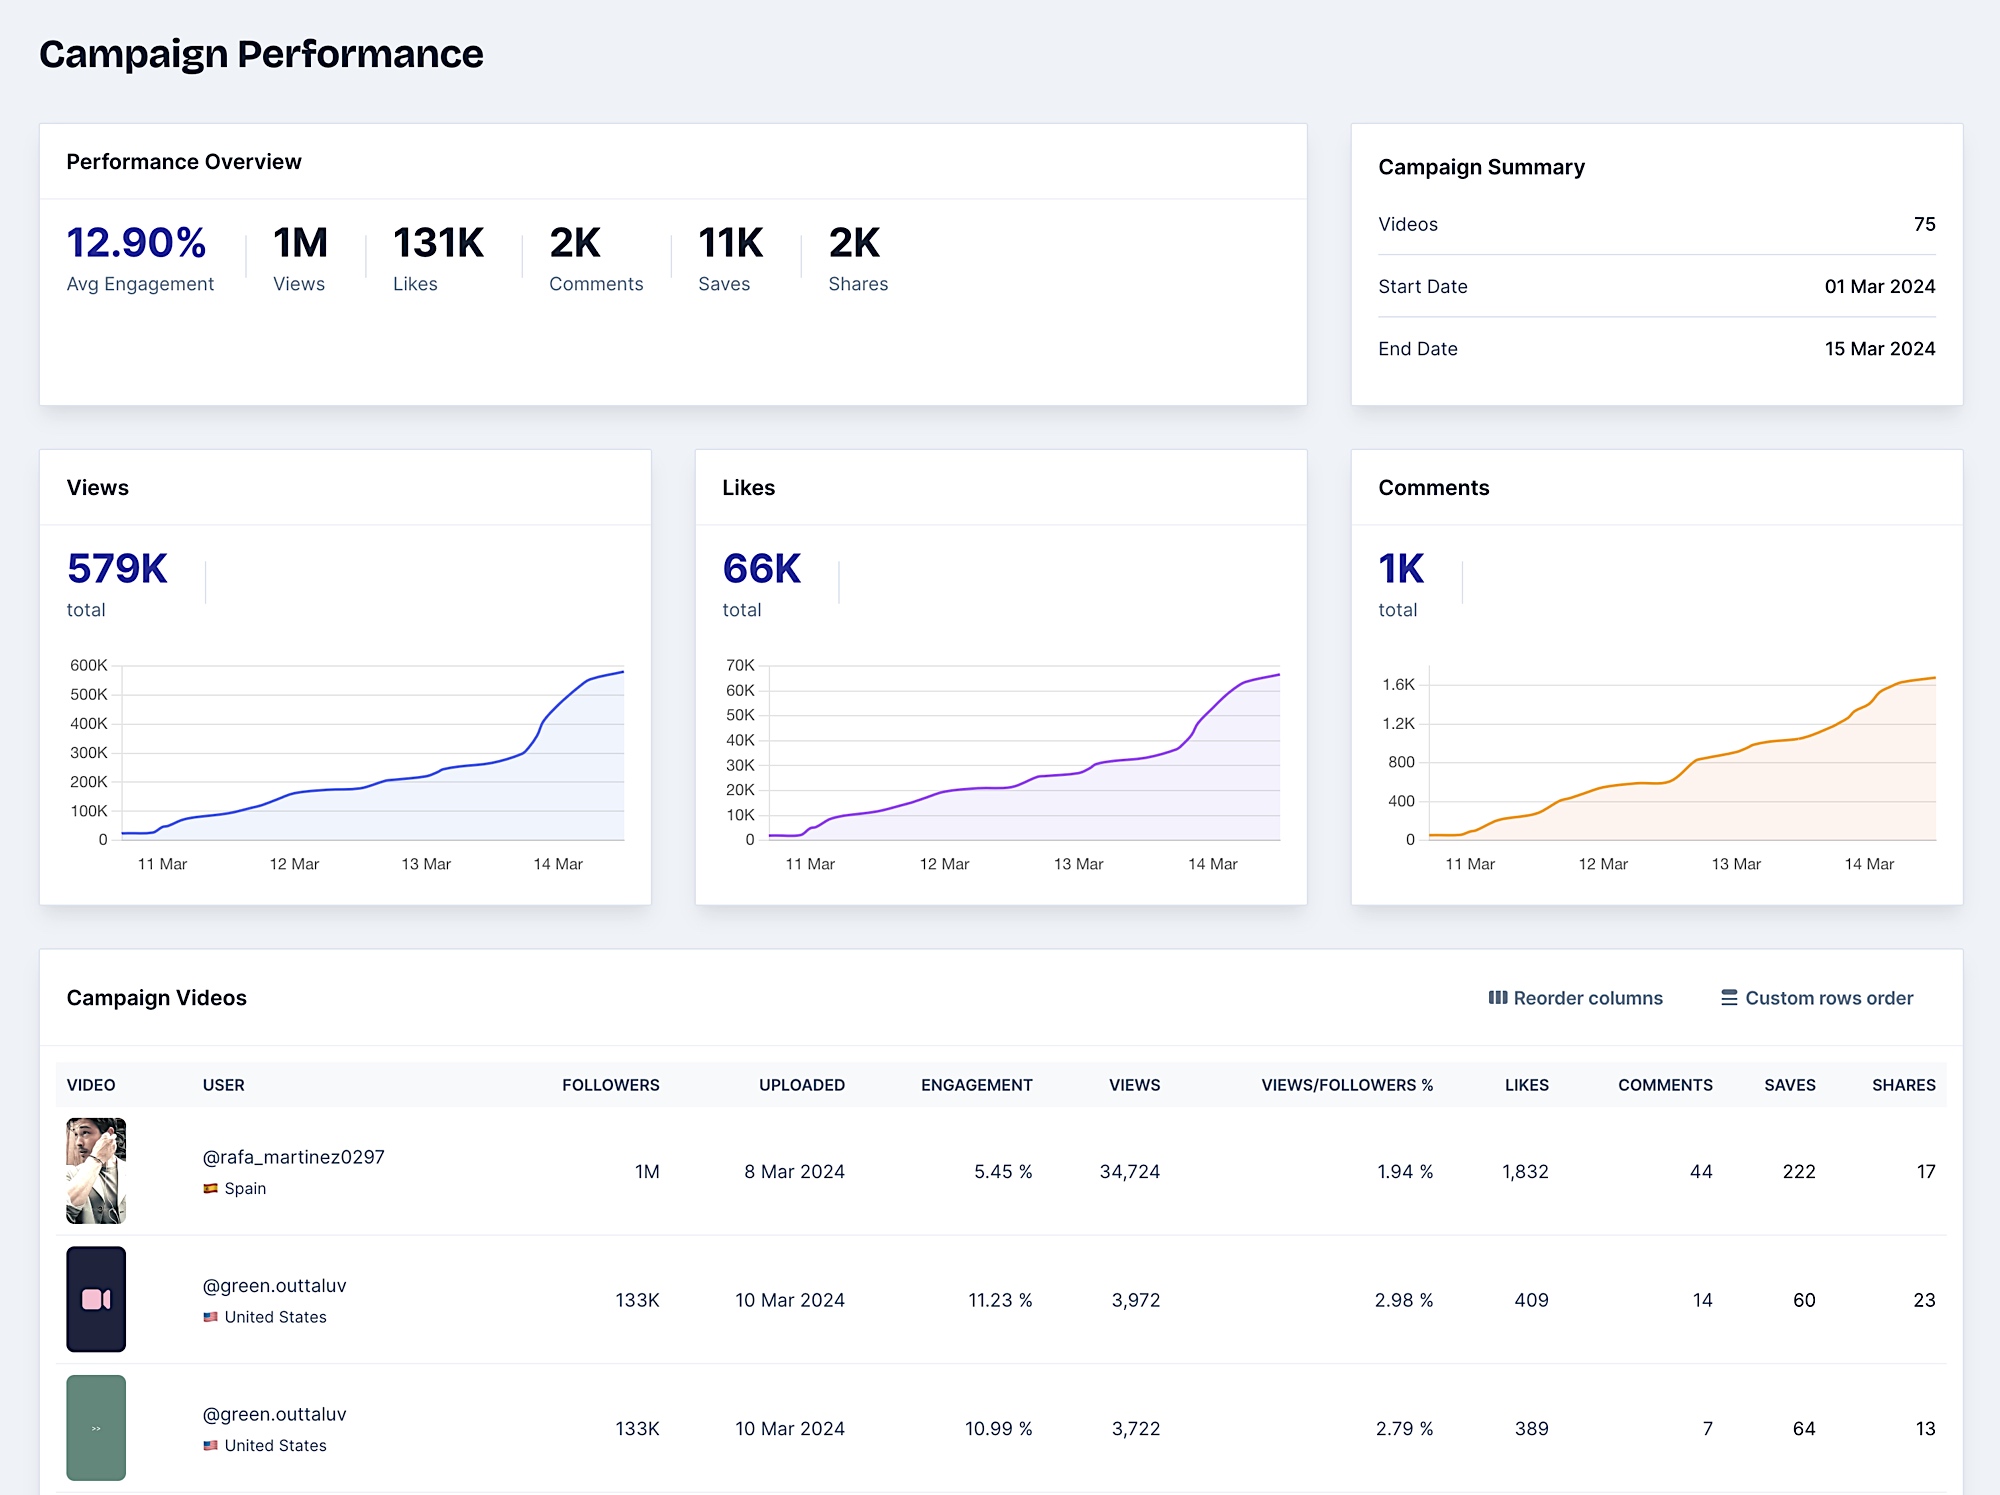Viewport: 2000px width, 1495px height.
Task: Open the @rafa_martinez0297 user profile link
Action: pos(293,1157)
